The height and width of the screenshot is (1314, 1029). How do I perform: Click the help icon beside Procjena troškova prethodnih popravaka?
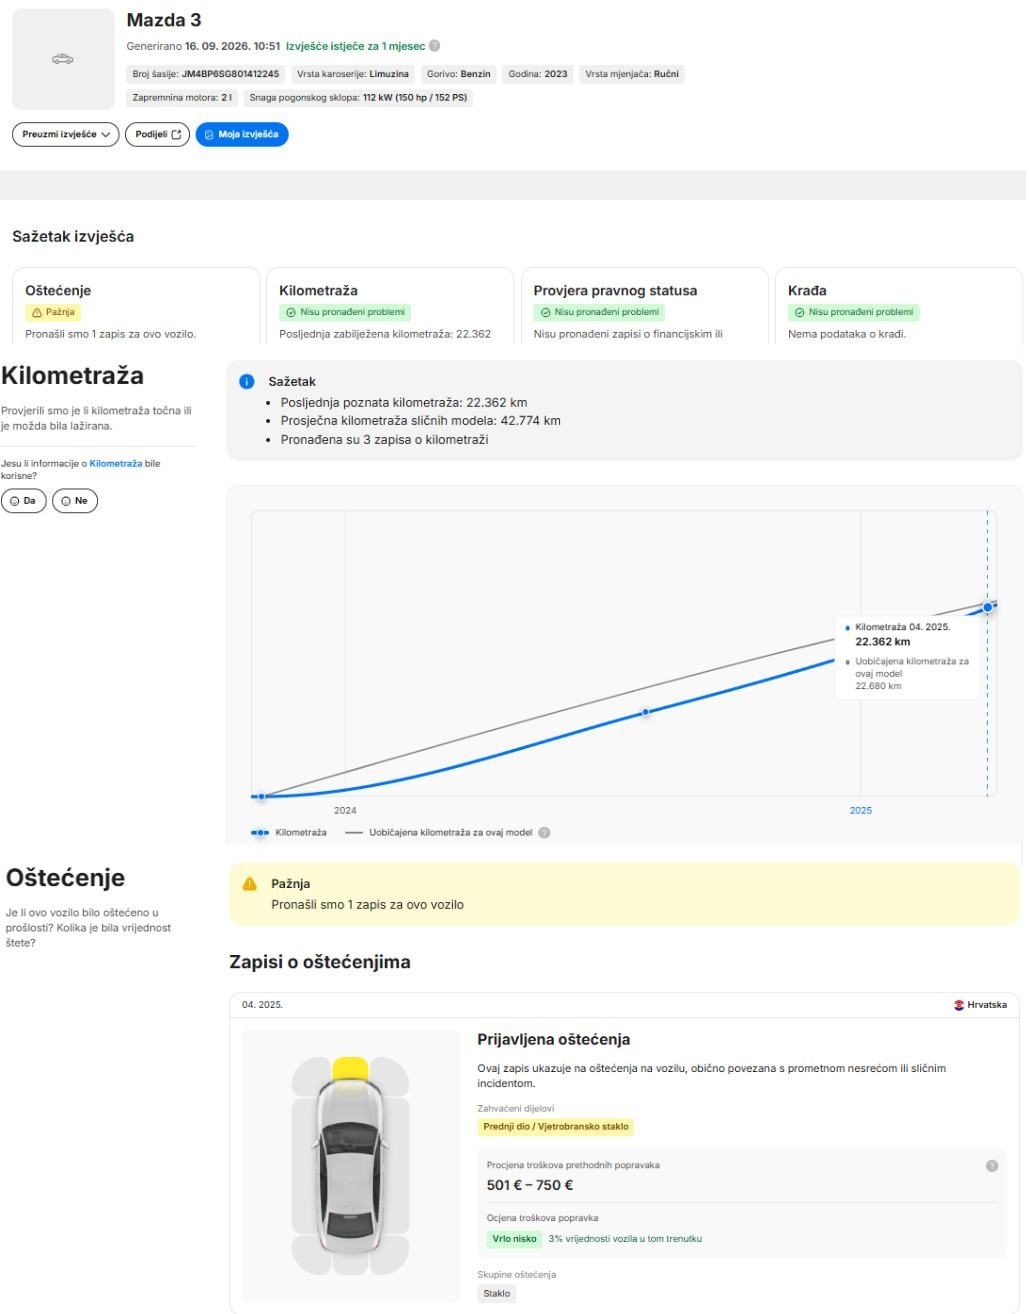(992, 1165)
